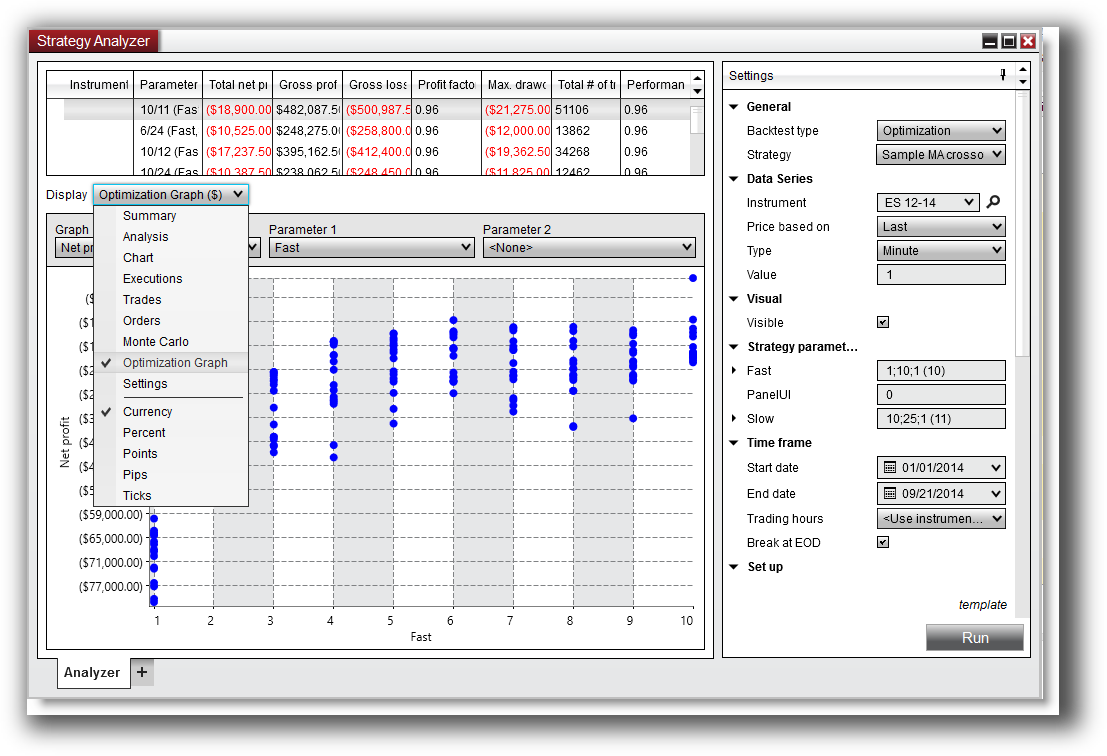The width and height of the screenshot is (1107, 756).
Task: Open the End date calendar icon
Action: click(x=889, y=493)
